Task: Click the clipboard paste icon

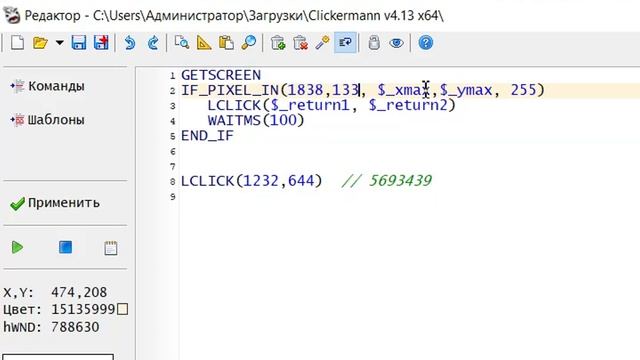Action: pyautogui.click(x=226, y=42)
